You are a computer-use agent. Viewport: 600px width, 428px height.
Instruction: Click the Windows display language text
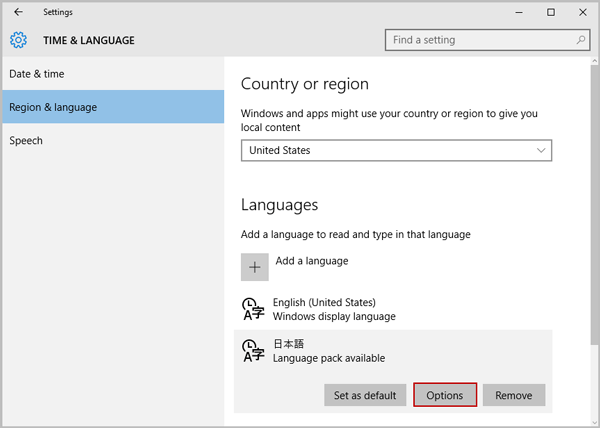tap(334, 316)
